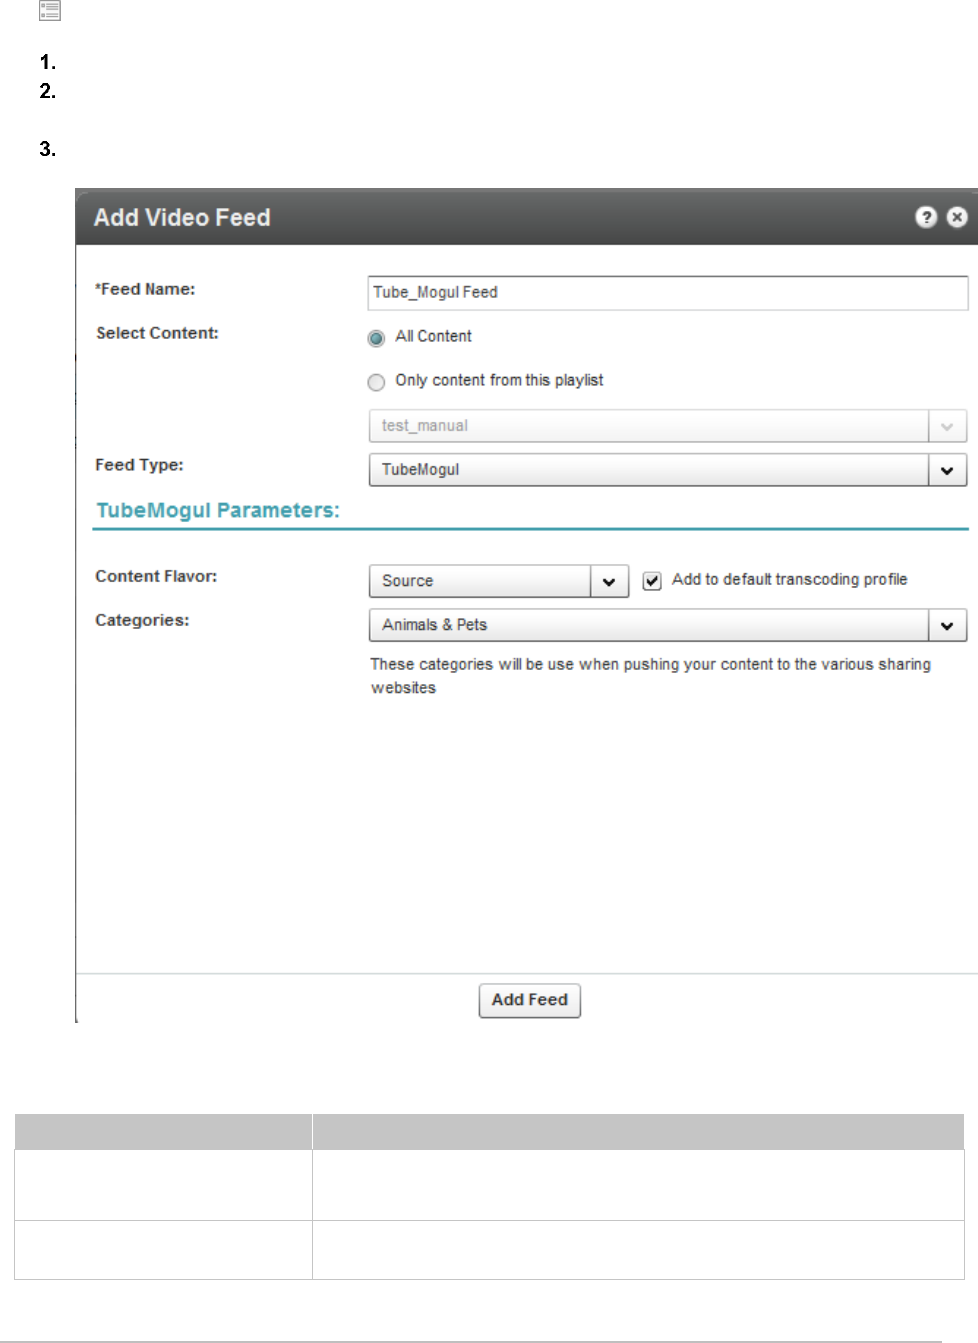Click the Categories label
978x1343 pixels.
tap(142, 620)
